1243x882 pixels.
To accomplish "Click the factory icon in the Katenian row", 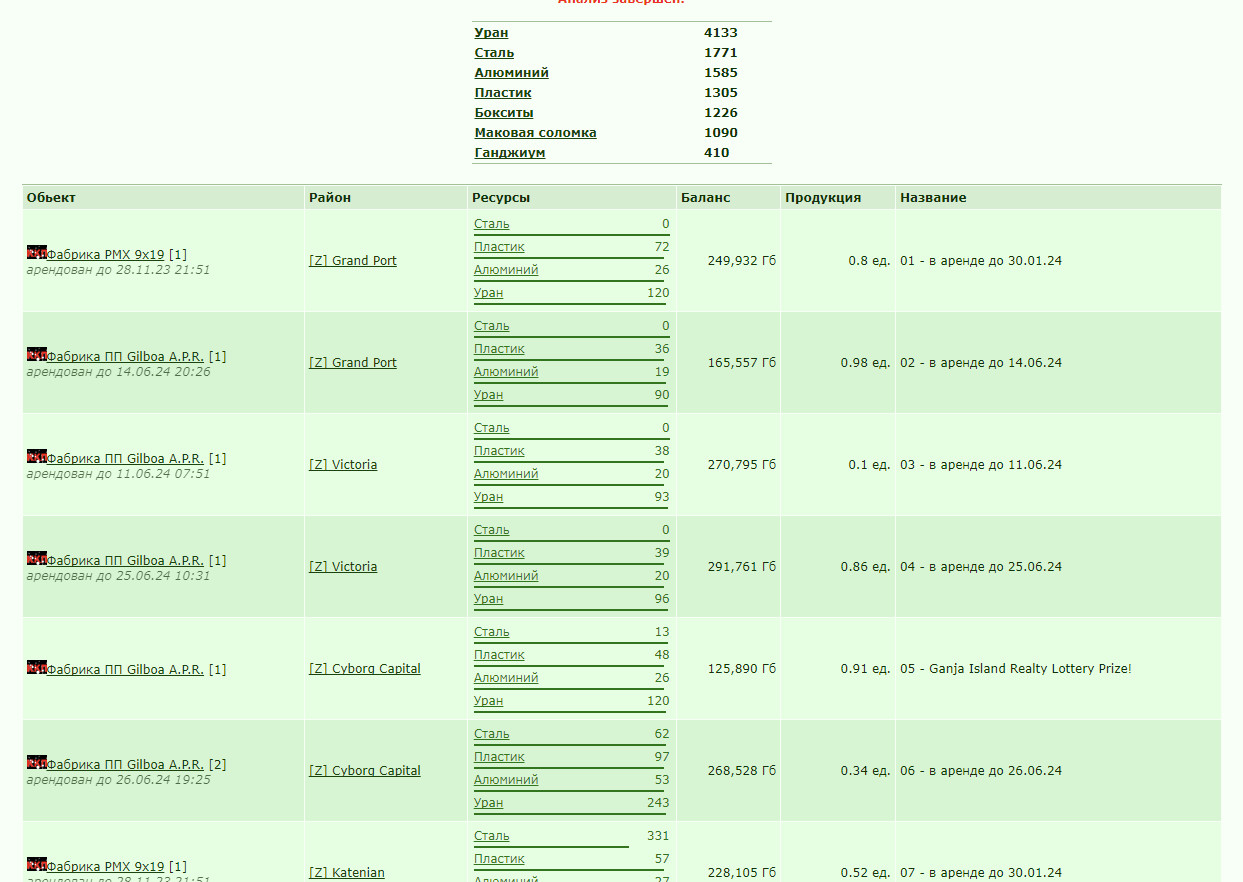I will (37, 865).
